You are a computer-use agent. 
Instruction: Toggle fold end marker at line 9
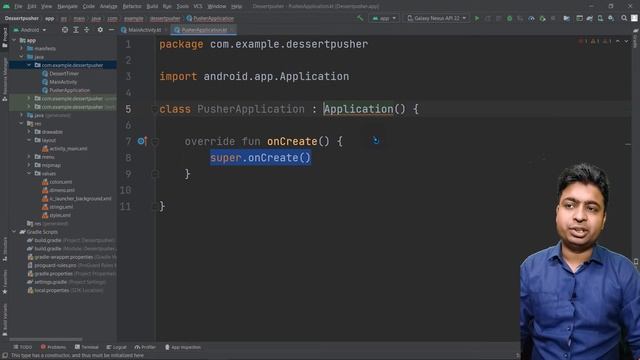click(x=155, y=174)
